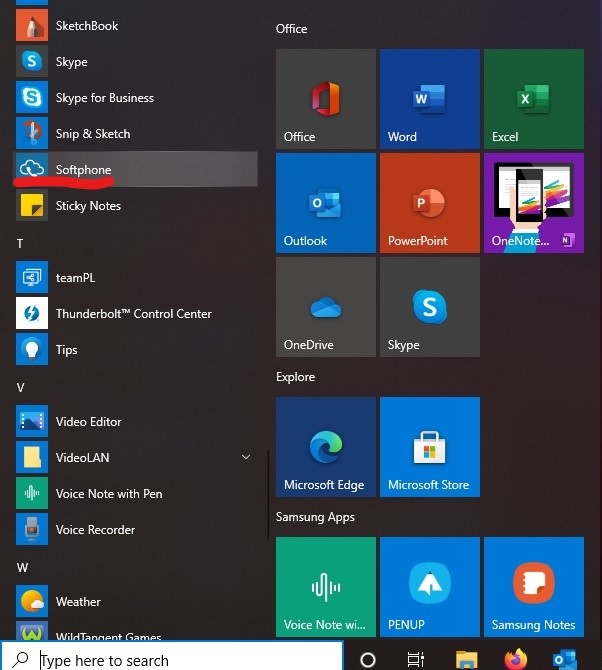Open the Word tile

pyautogui.click(x=430, y=99)
